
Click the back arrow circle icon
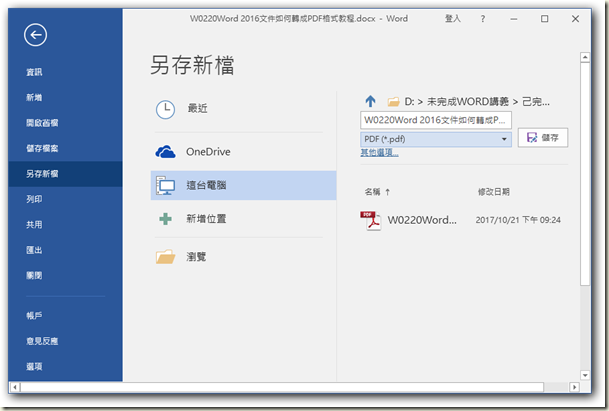[x=35, y=35]
